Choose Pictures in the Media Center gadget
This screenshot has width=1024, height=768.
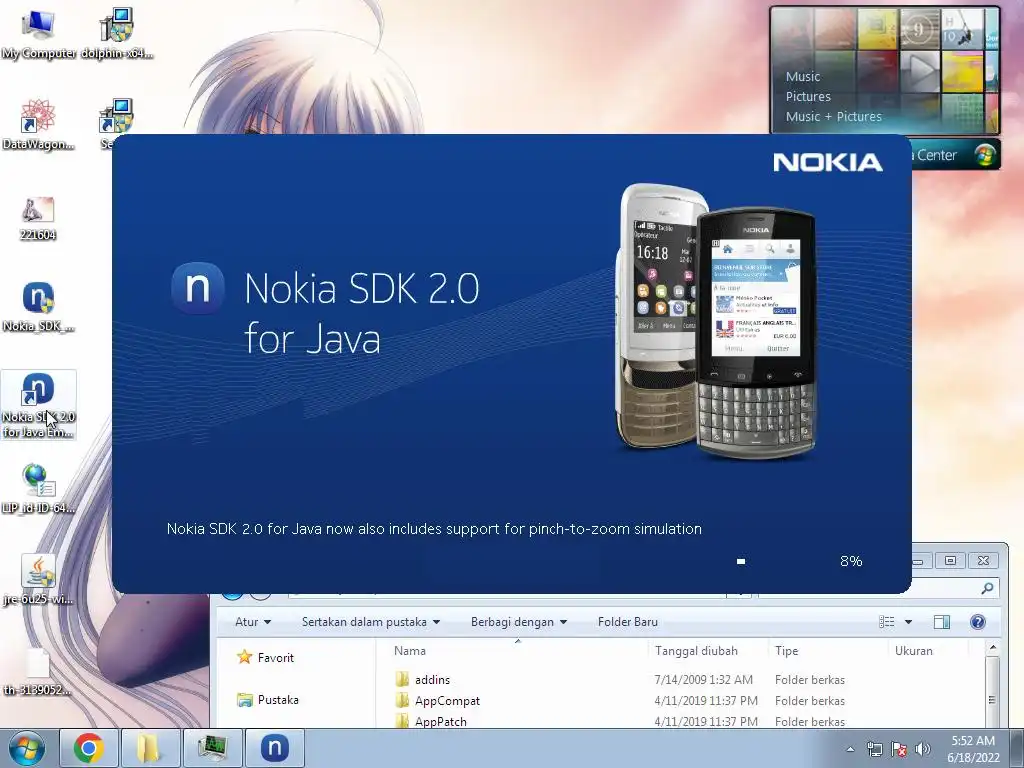coord(808,96)
